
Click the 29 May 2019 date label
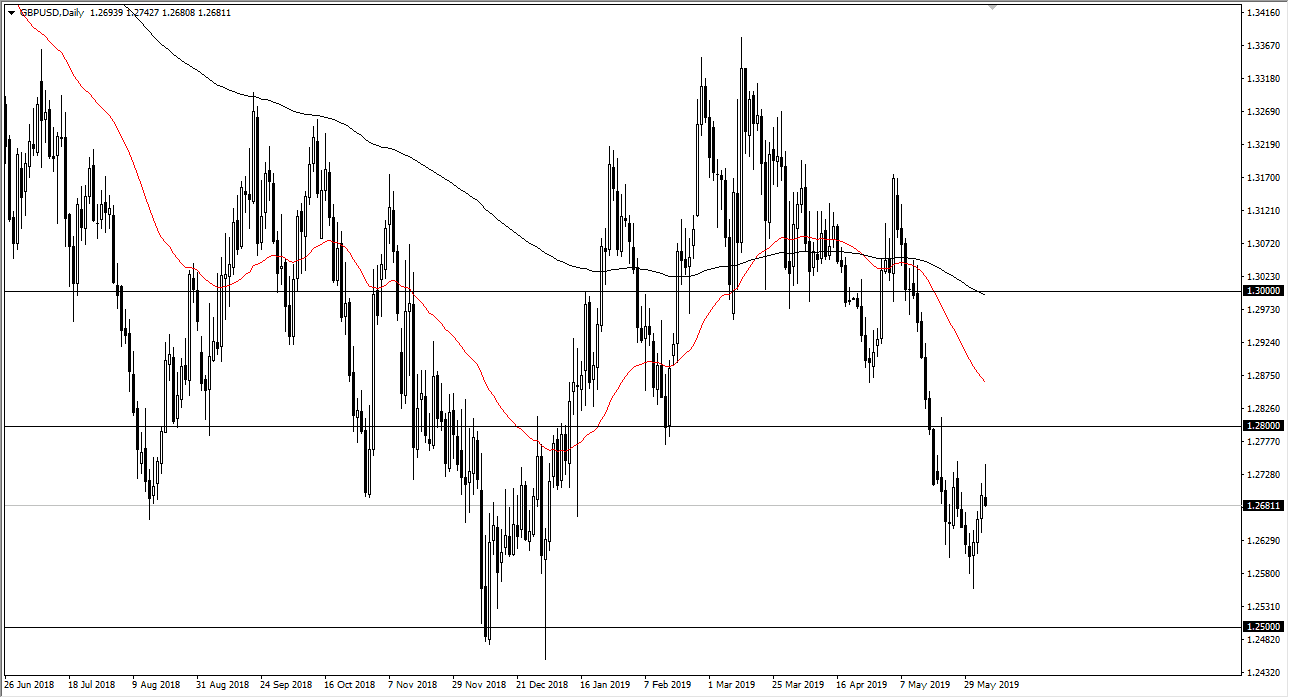pyautogui.click(x=990, y=686)
